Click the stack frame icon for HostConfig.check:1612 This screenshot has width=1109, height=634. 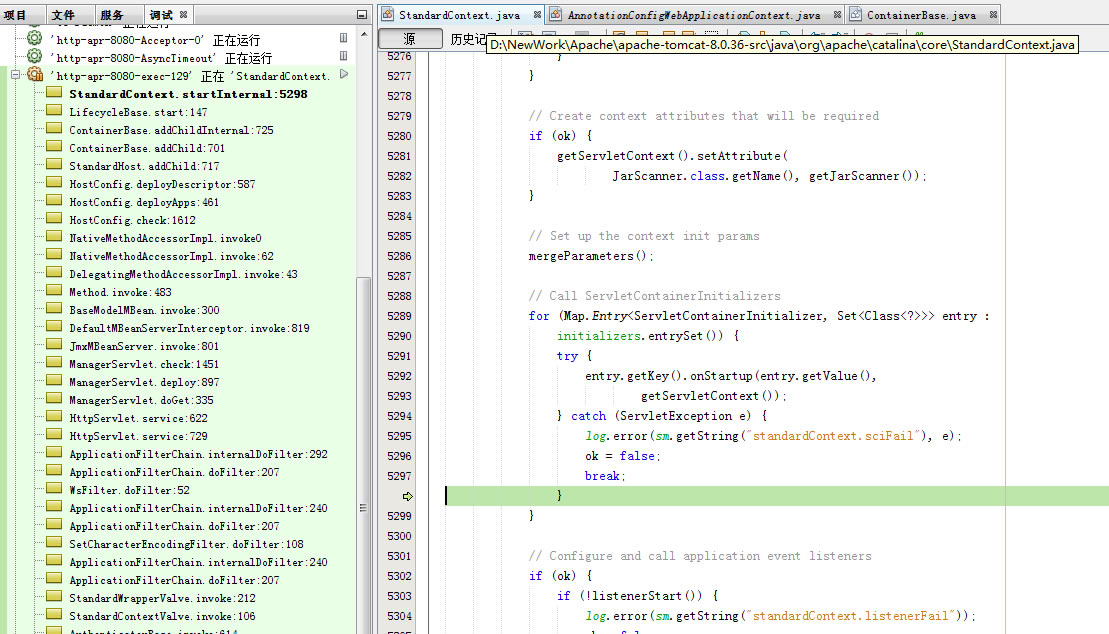point(54,218)
